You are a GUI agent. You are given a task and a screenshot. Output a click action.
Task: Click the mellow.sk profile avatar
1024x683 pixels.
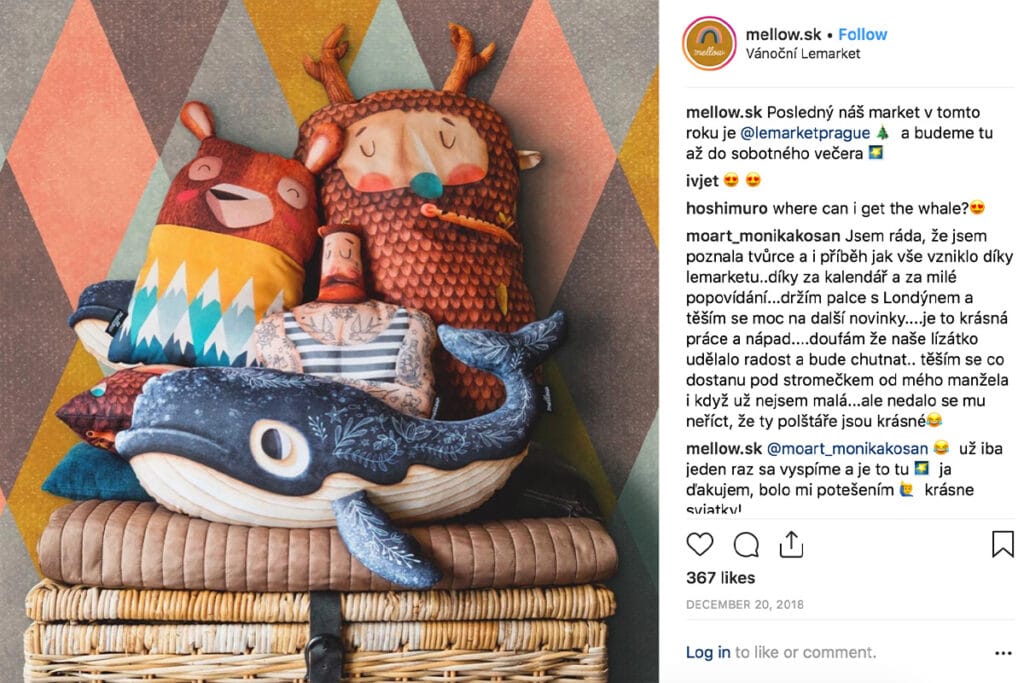point(709,43)
